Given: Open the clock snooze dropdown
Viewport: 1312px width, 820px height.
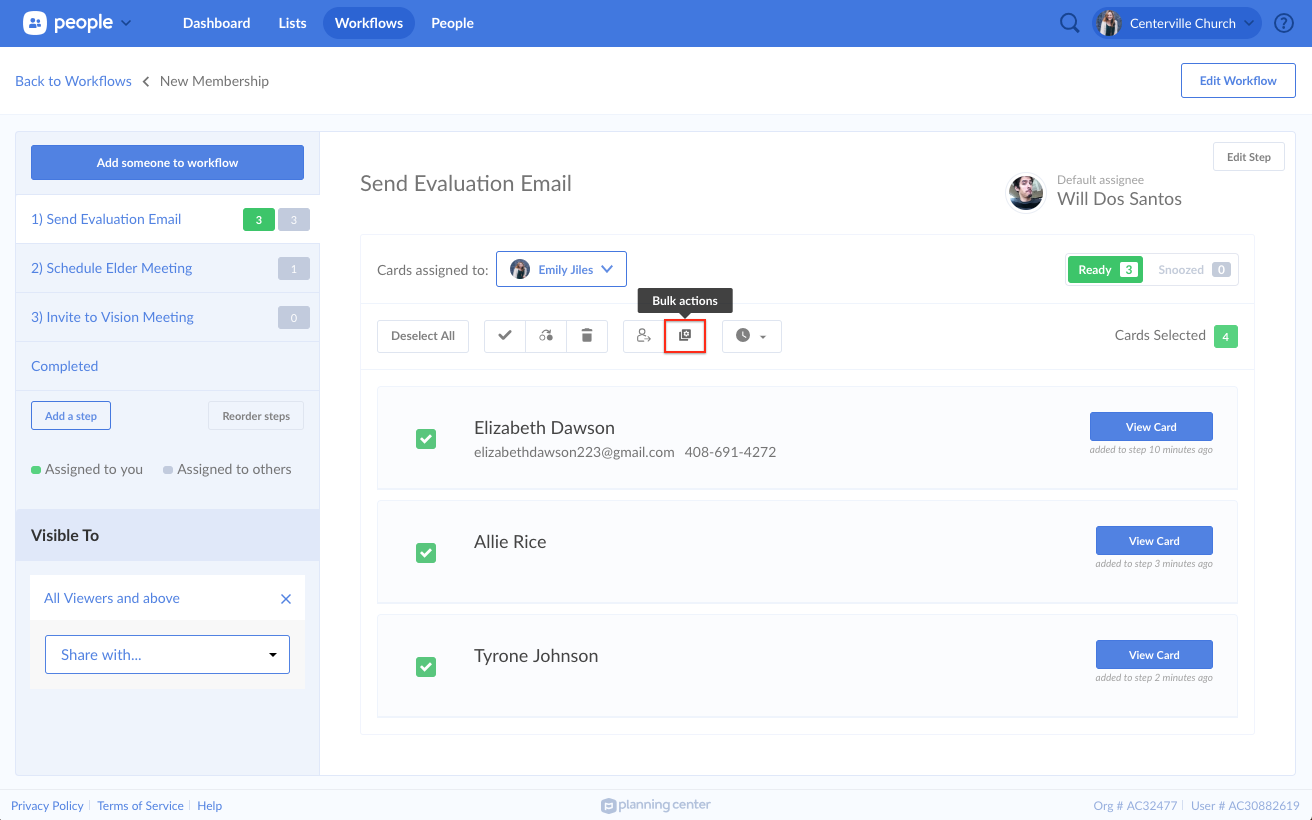Looking at the screenshot, I should (x=751, y=336).
